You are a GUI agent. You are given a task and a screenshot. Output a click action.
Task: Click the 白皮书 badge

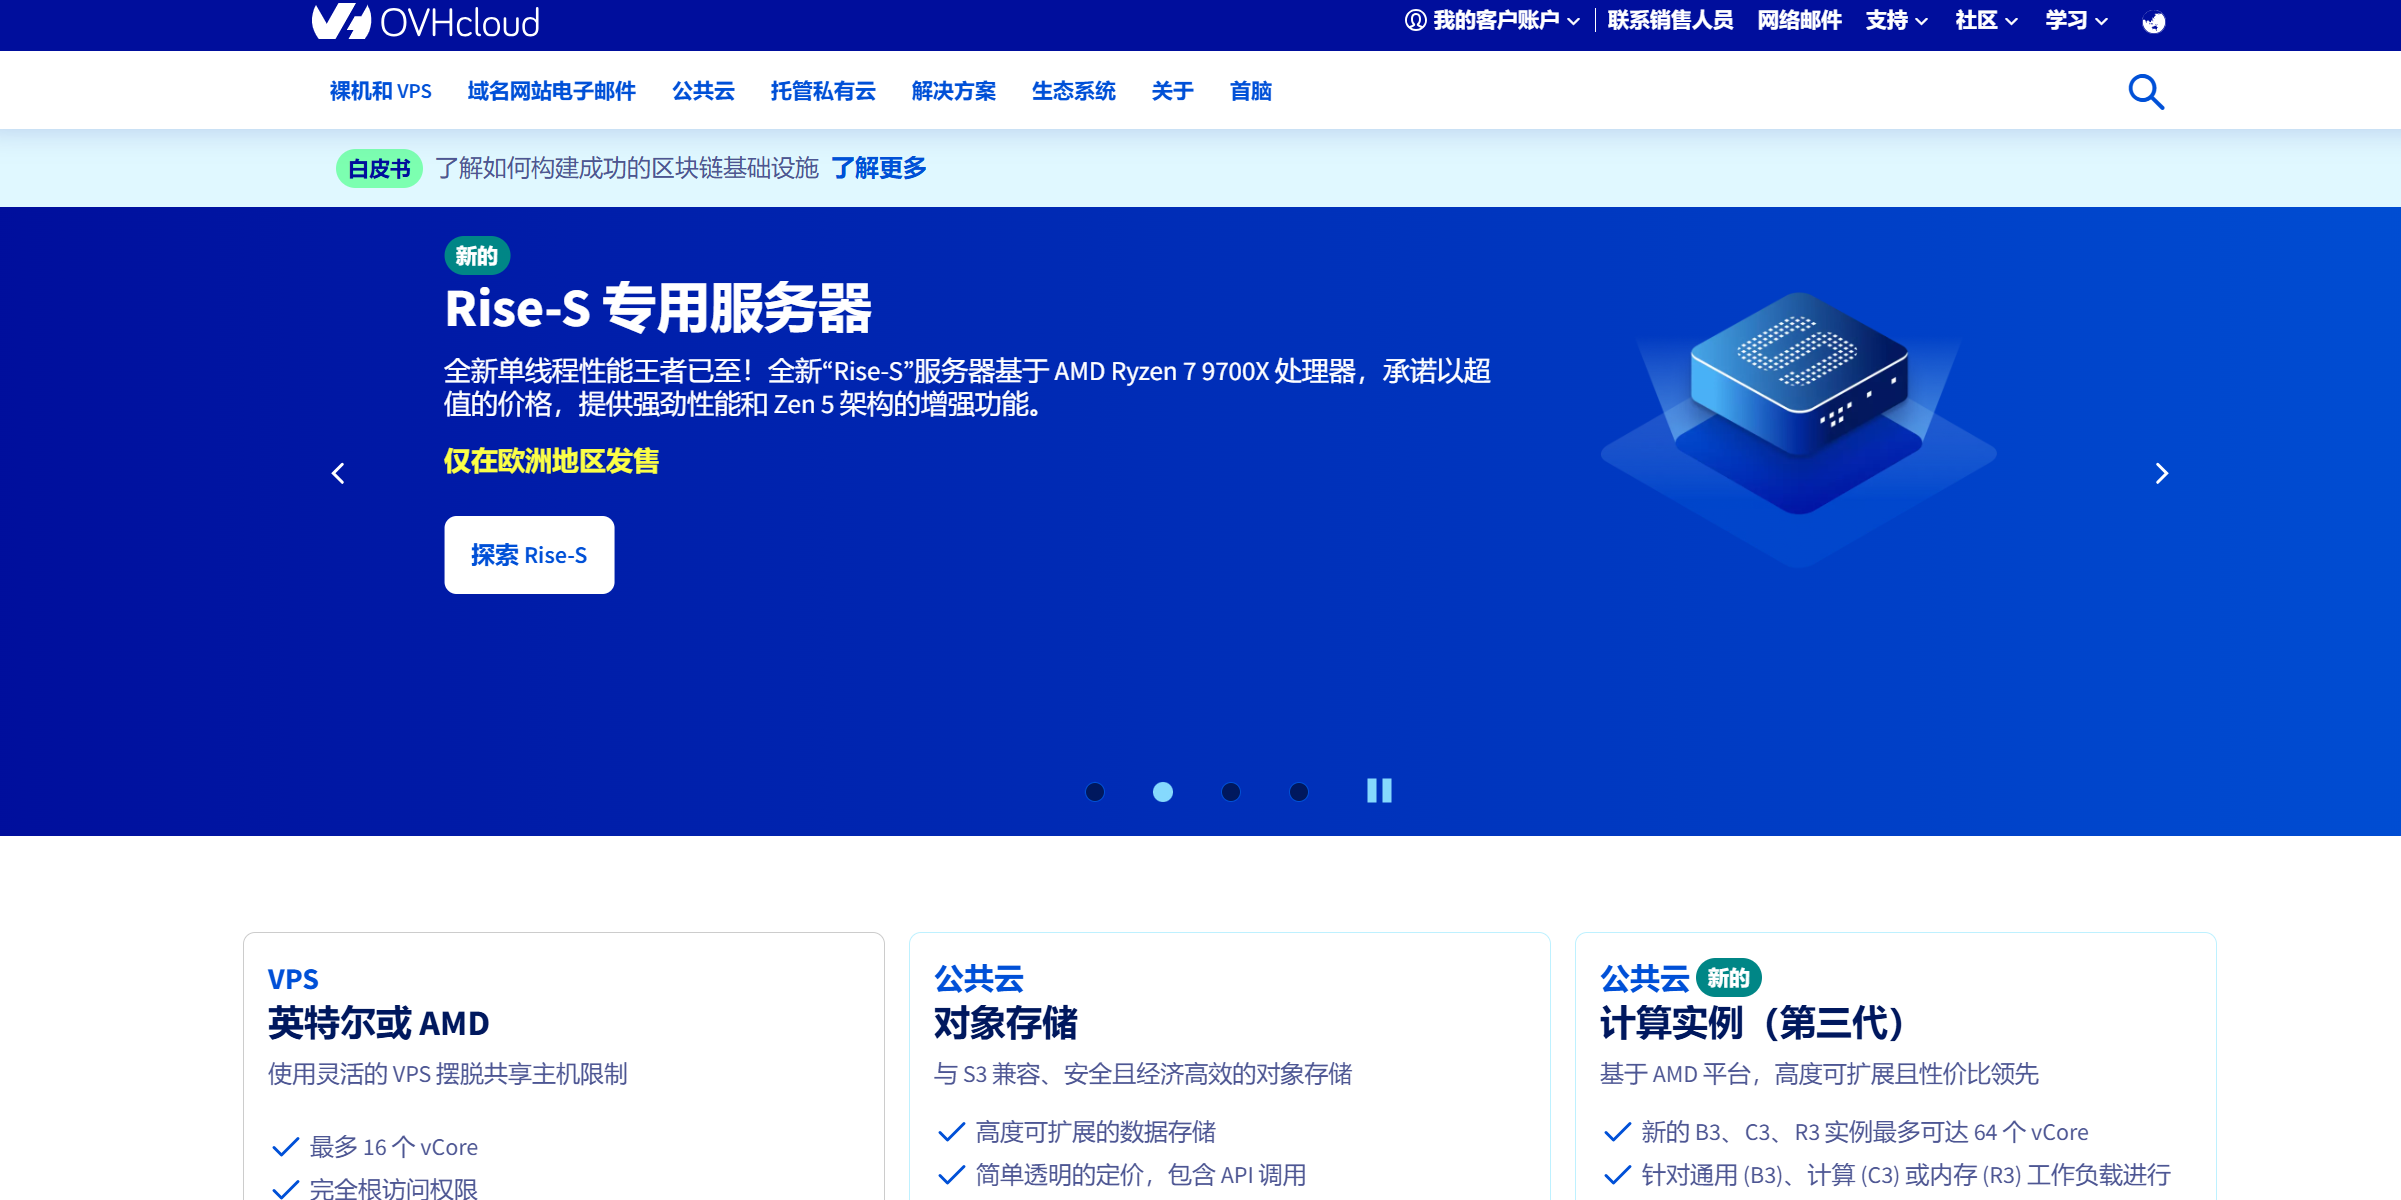(x=379, y=169)
